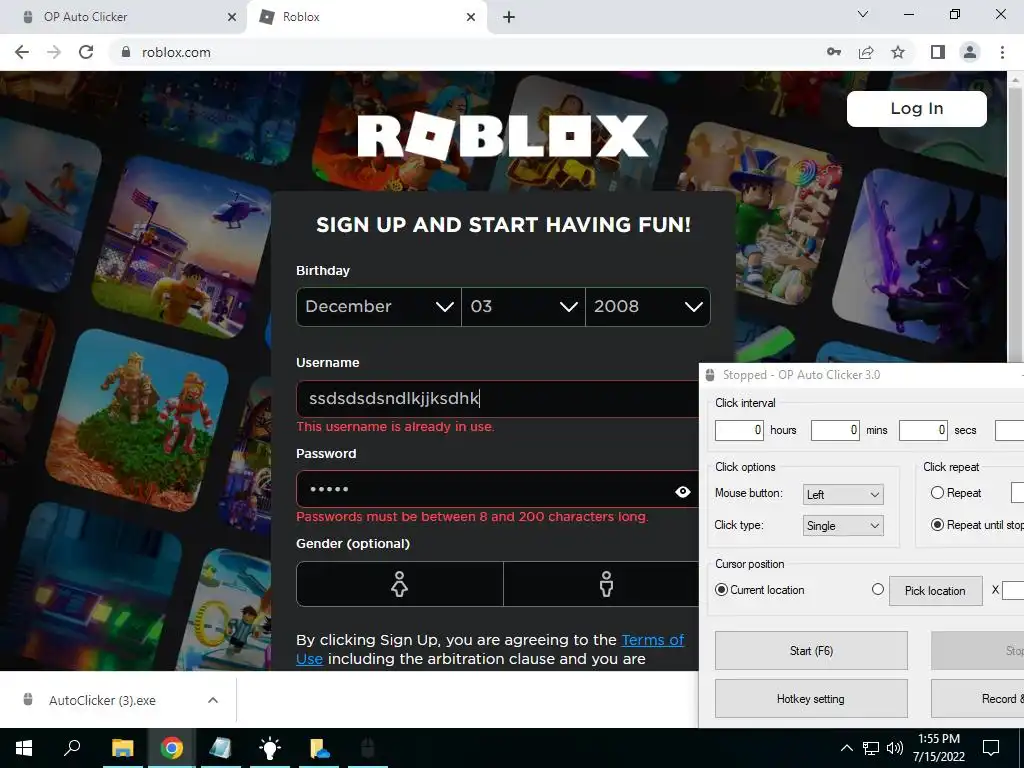Share this page using the share icon
Image resolution: width=1024 pixels, height=768 pixels.
[x=866, y=52]
